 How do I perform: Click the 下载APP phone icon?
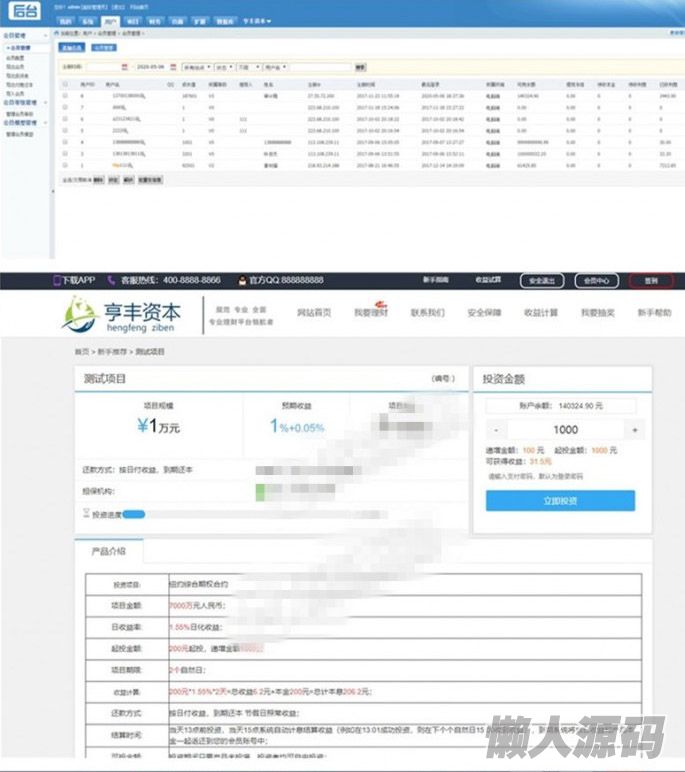click(57, 280)
